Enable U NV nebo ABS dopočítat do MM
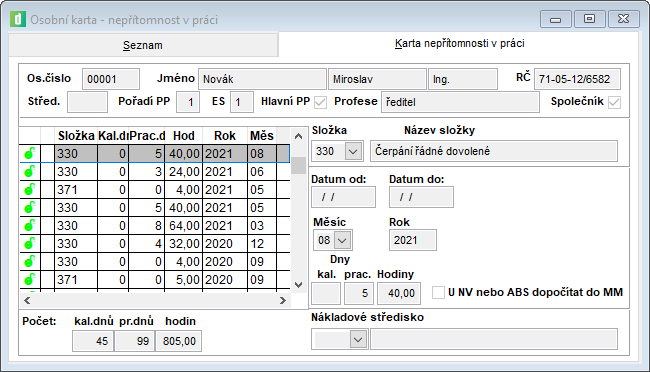650x372 pixels. click(438, 292)
